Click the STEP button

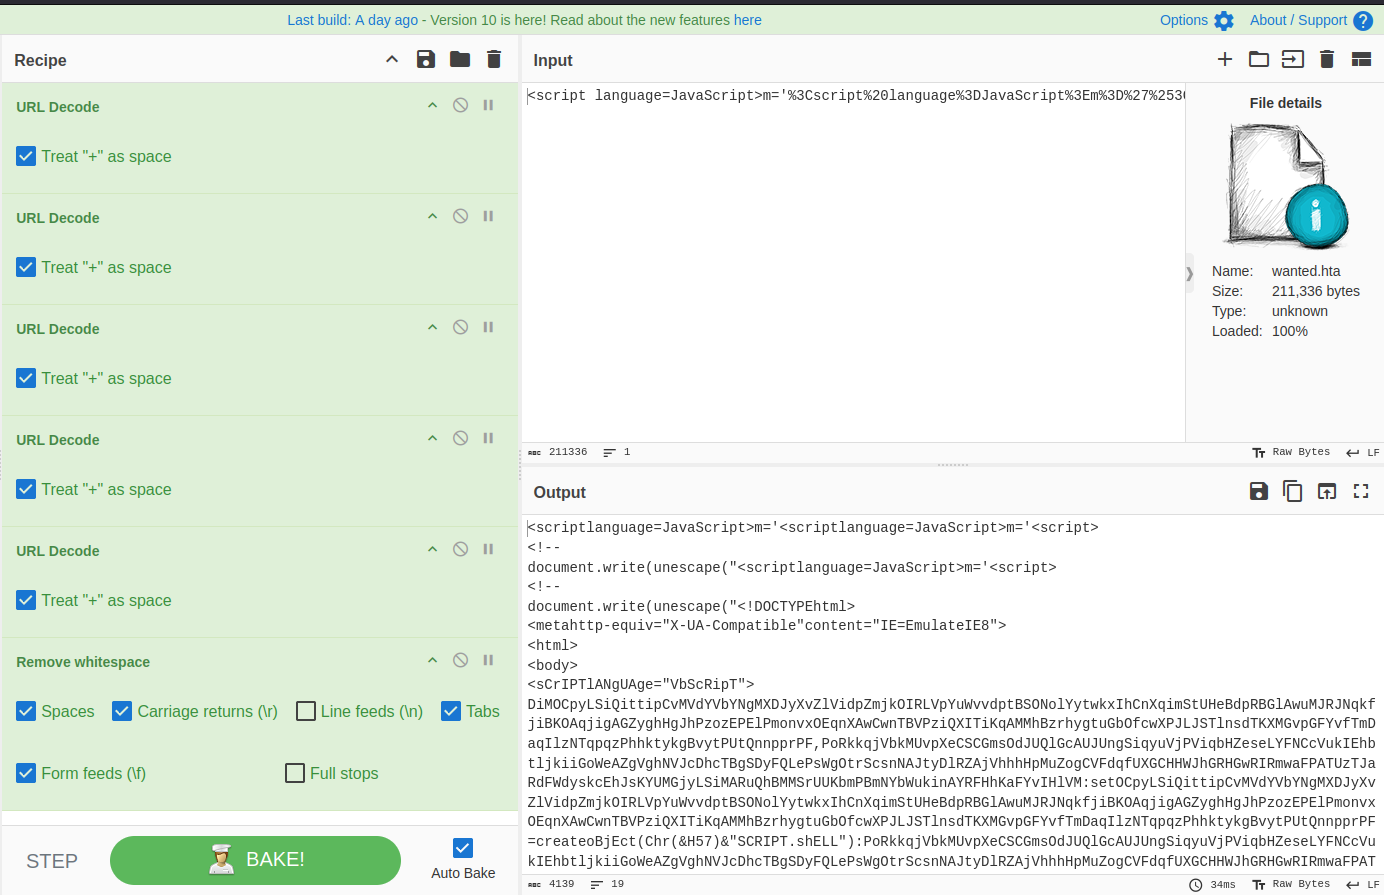click(52, 861)
